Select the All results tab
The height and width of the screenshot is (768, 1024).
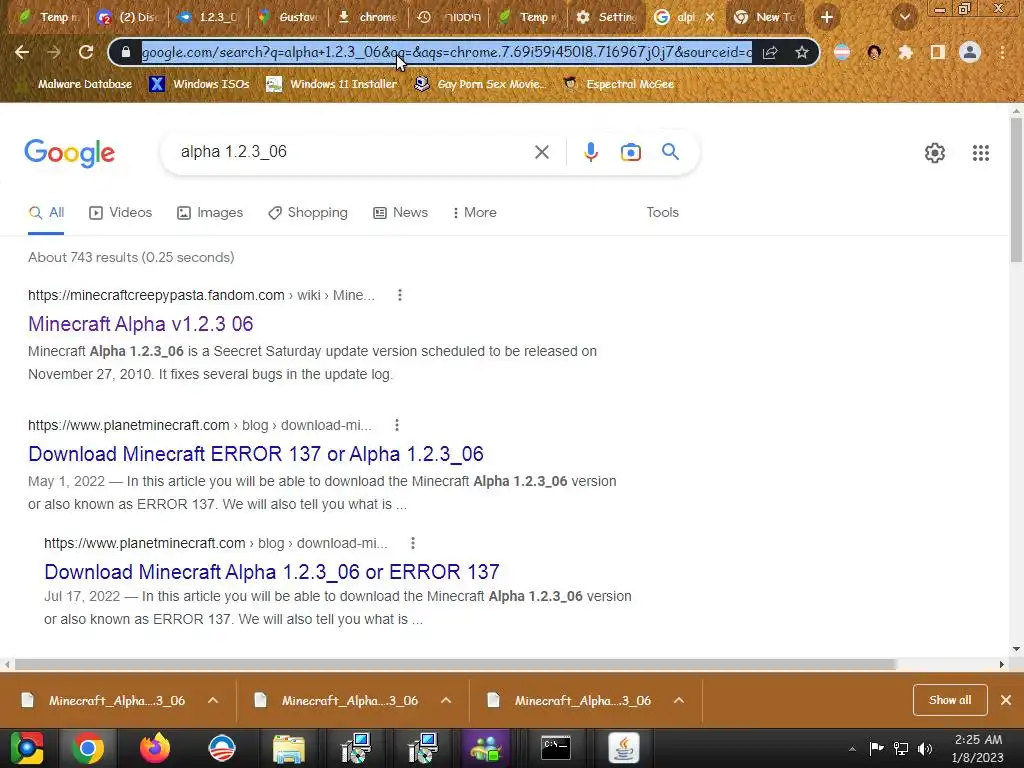[x=46, y=212]
